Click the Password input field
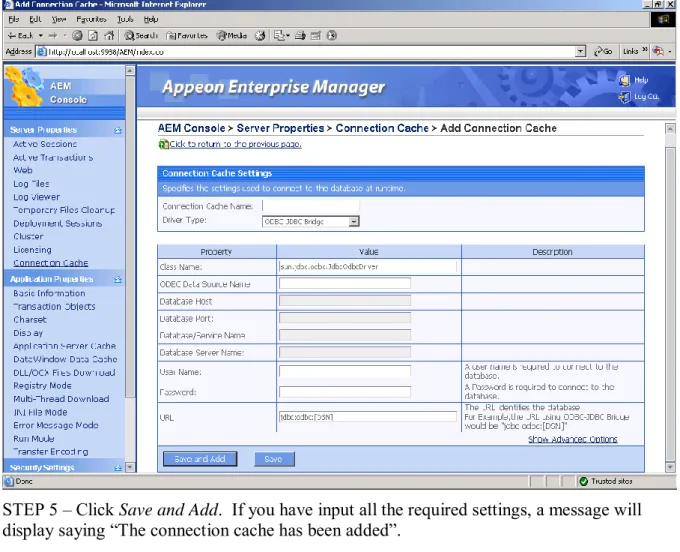Viewport: 680px width, 552px height. 345,392
